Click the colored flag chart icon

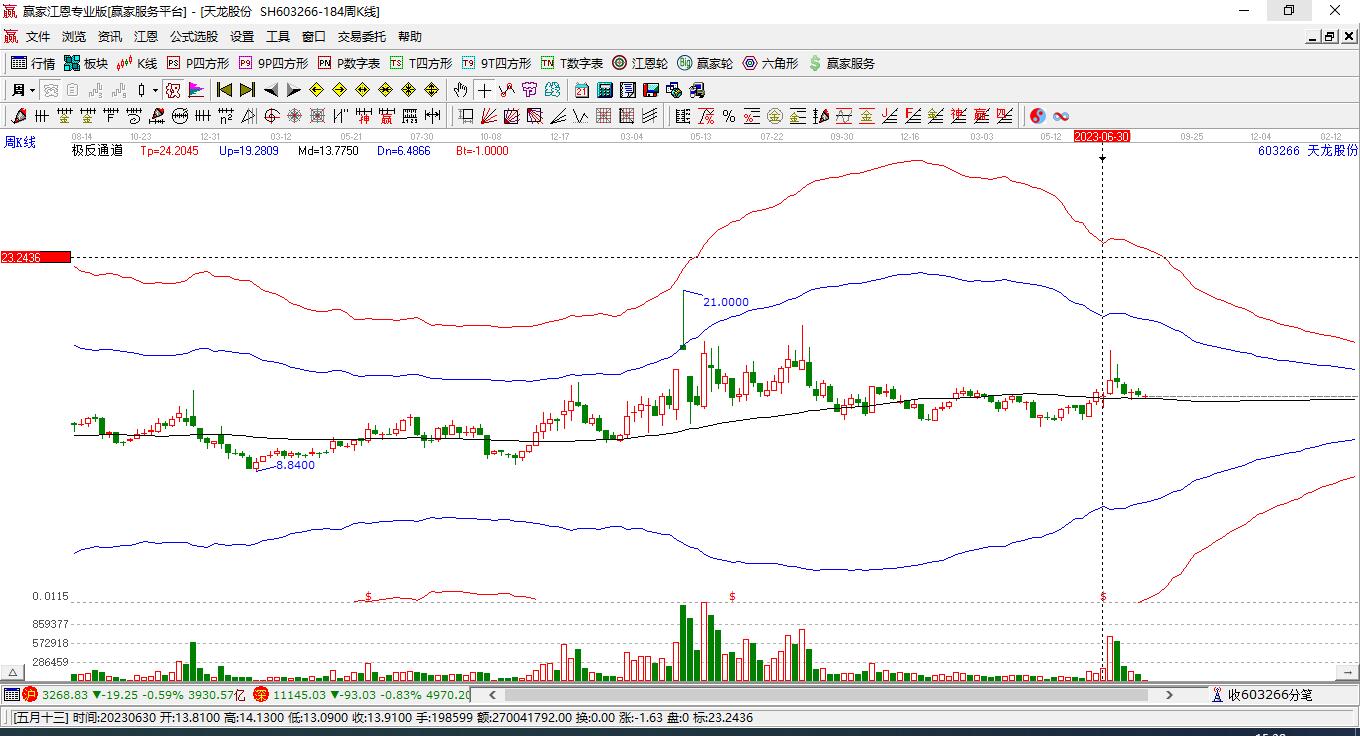(x=196, y=90)
